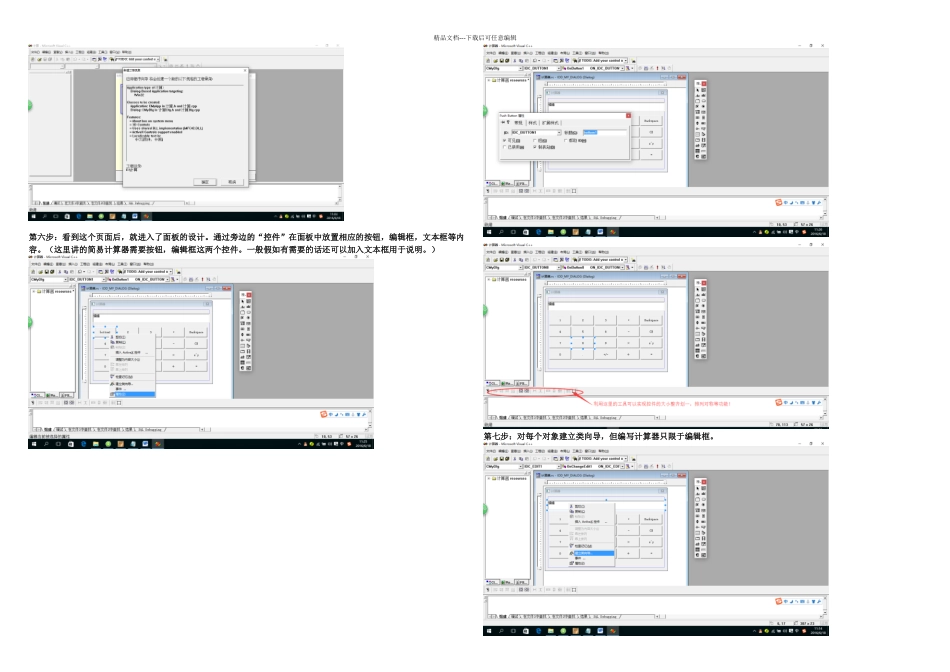Expand 计算器 resources tree node in top-right screenshot
The width and height of the screenshot is (950, 672).
pyautogui.click(x=489, y=80)
